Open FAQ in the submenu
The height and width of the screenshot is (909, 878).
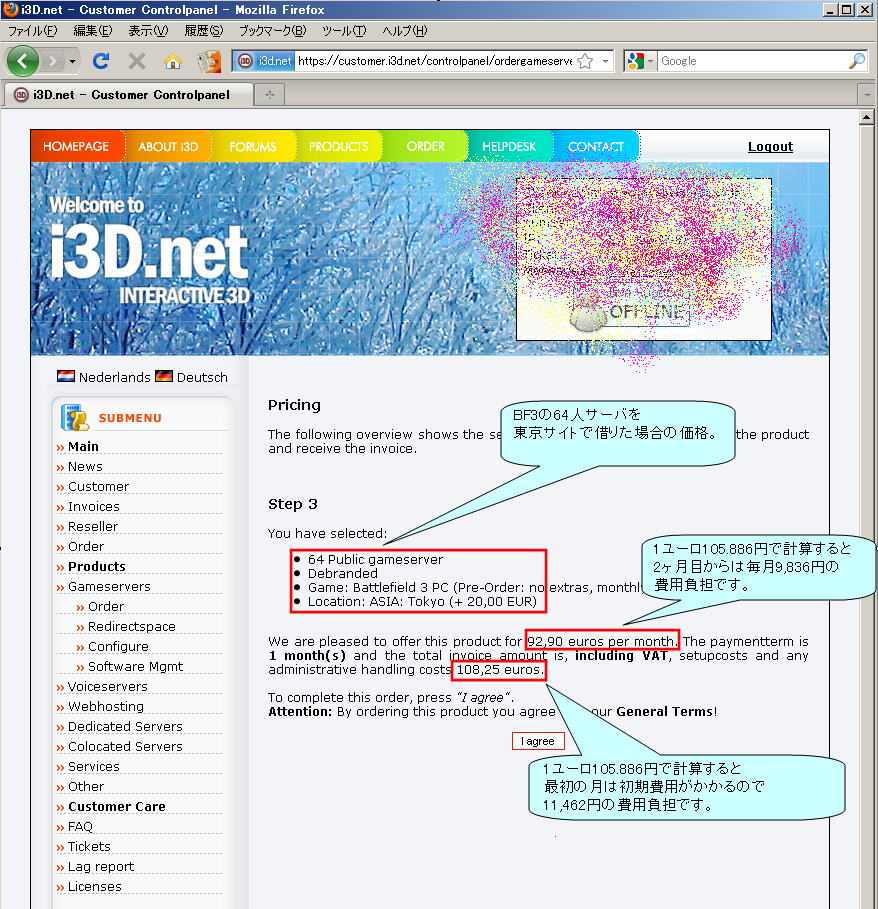pyautogui.click(x=80, y=827)
